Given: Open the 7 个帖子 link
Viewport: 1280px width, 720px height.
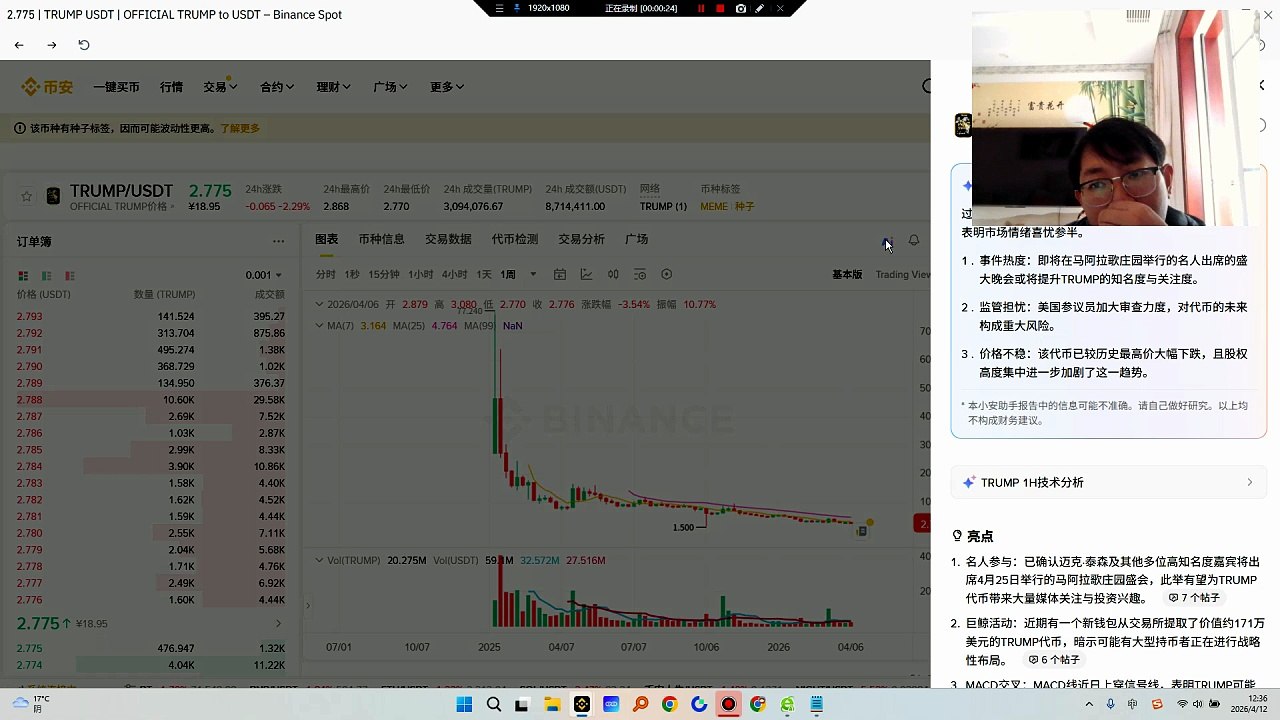Looking at the screenshot, I should 1194,598.
